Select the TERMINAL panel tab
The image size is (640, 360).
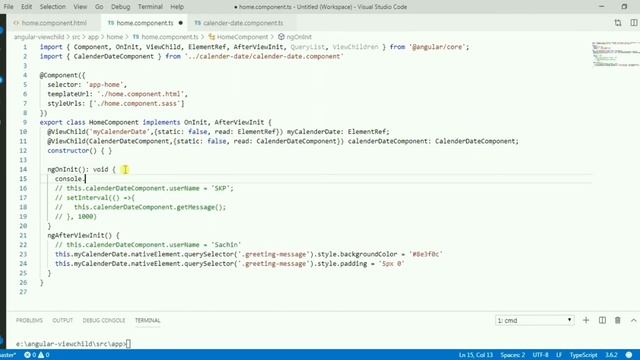tap(147, 320)
